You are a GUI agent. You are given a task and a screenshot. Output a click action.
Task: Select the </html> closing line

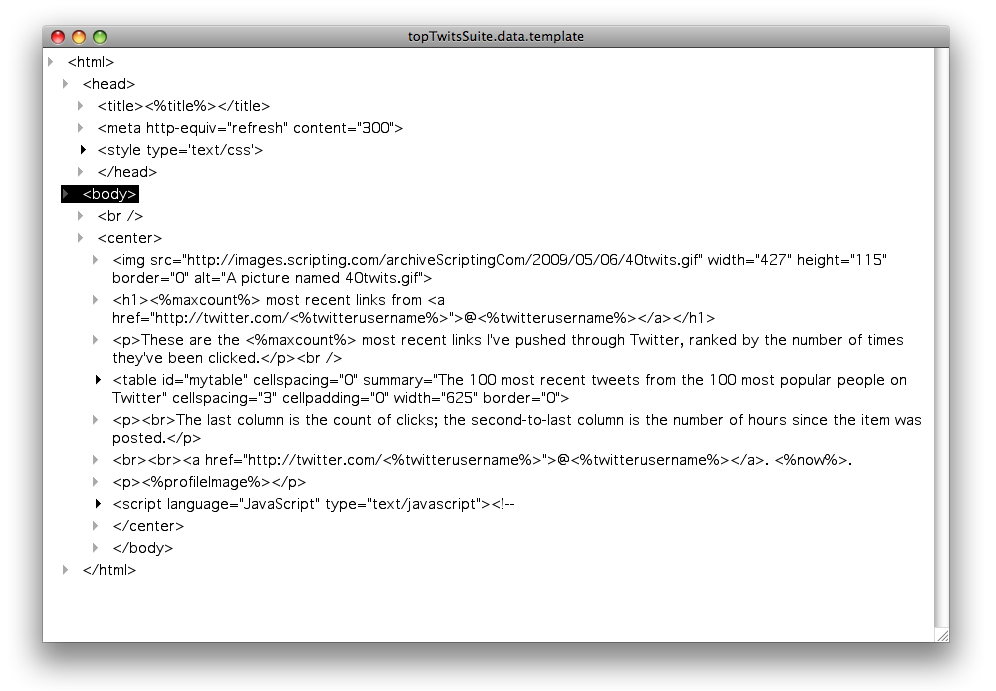pos(109,570)
